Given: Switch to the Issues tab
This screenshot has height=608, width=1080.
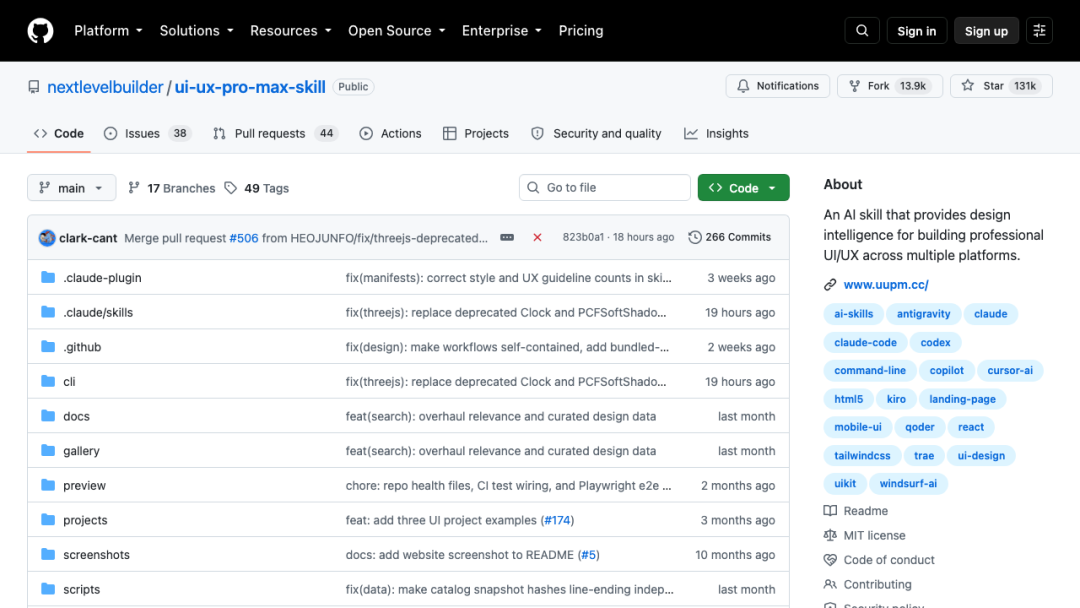Looking at the screenshot, I should point(147,134).
